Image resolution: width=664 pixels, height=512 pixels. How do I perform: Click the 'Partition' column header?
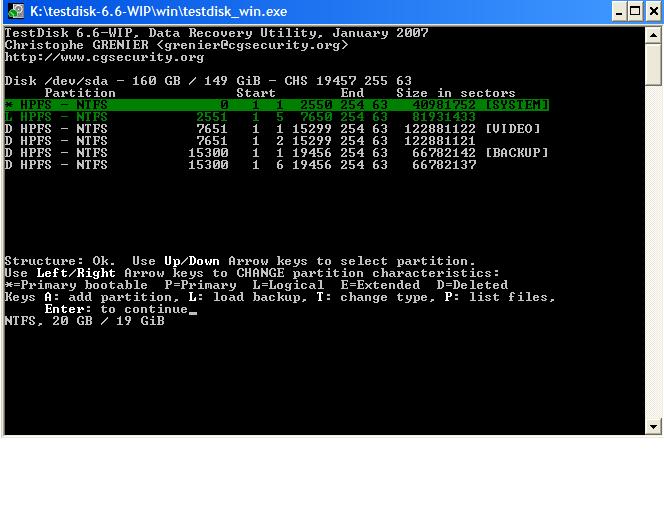pos(80,93)
